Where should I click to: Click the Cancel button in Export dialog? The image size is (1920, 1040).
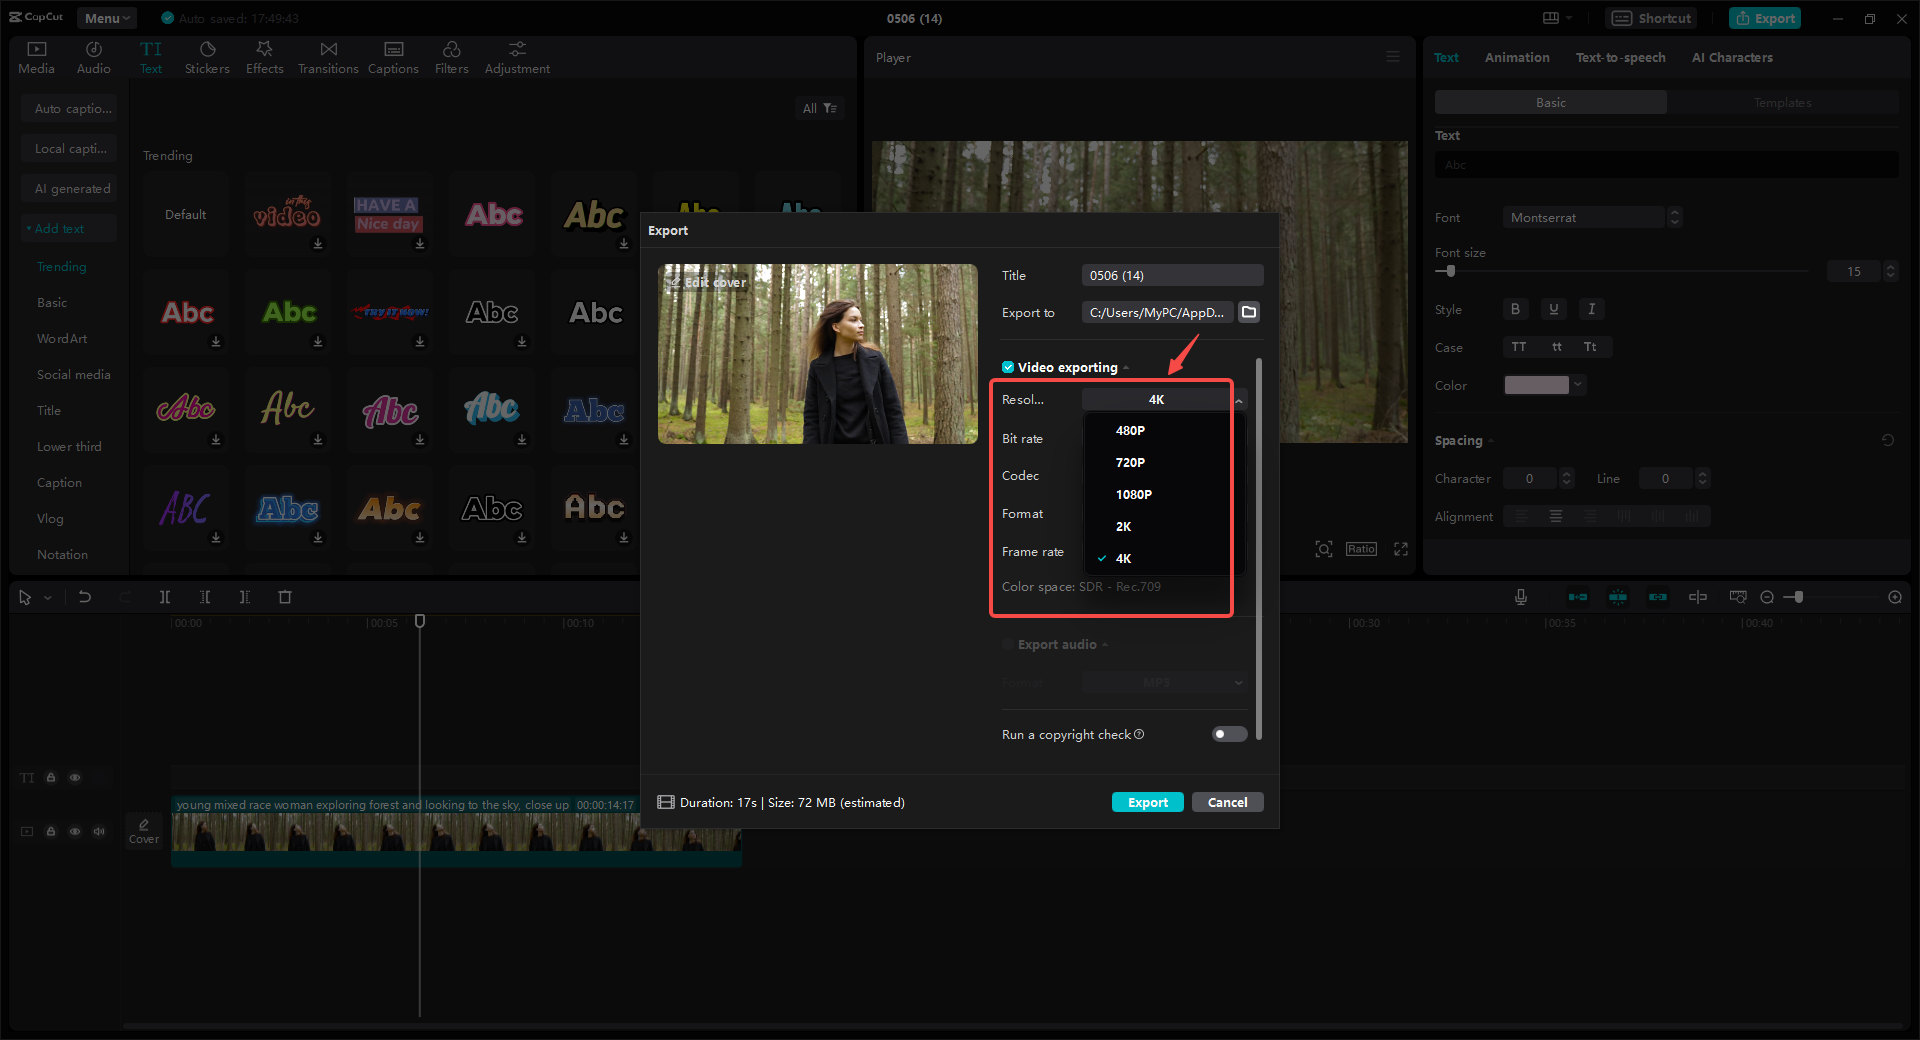pyautogui.click(x=1227, y=801)
